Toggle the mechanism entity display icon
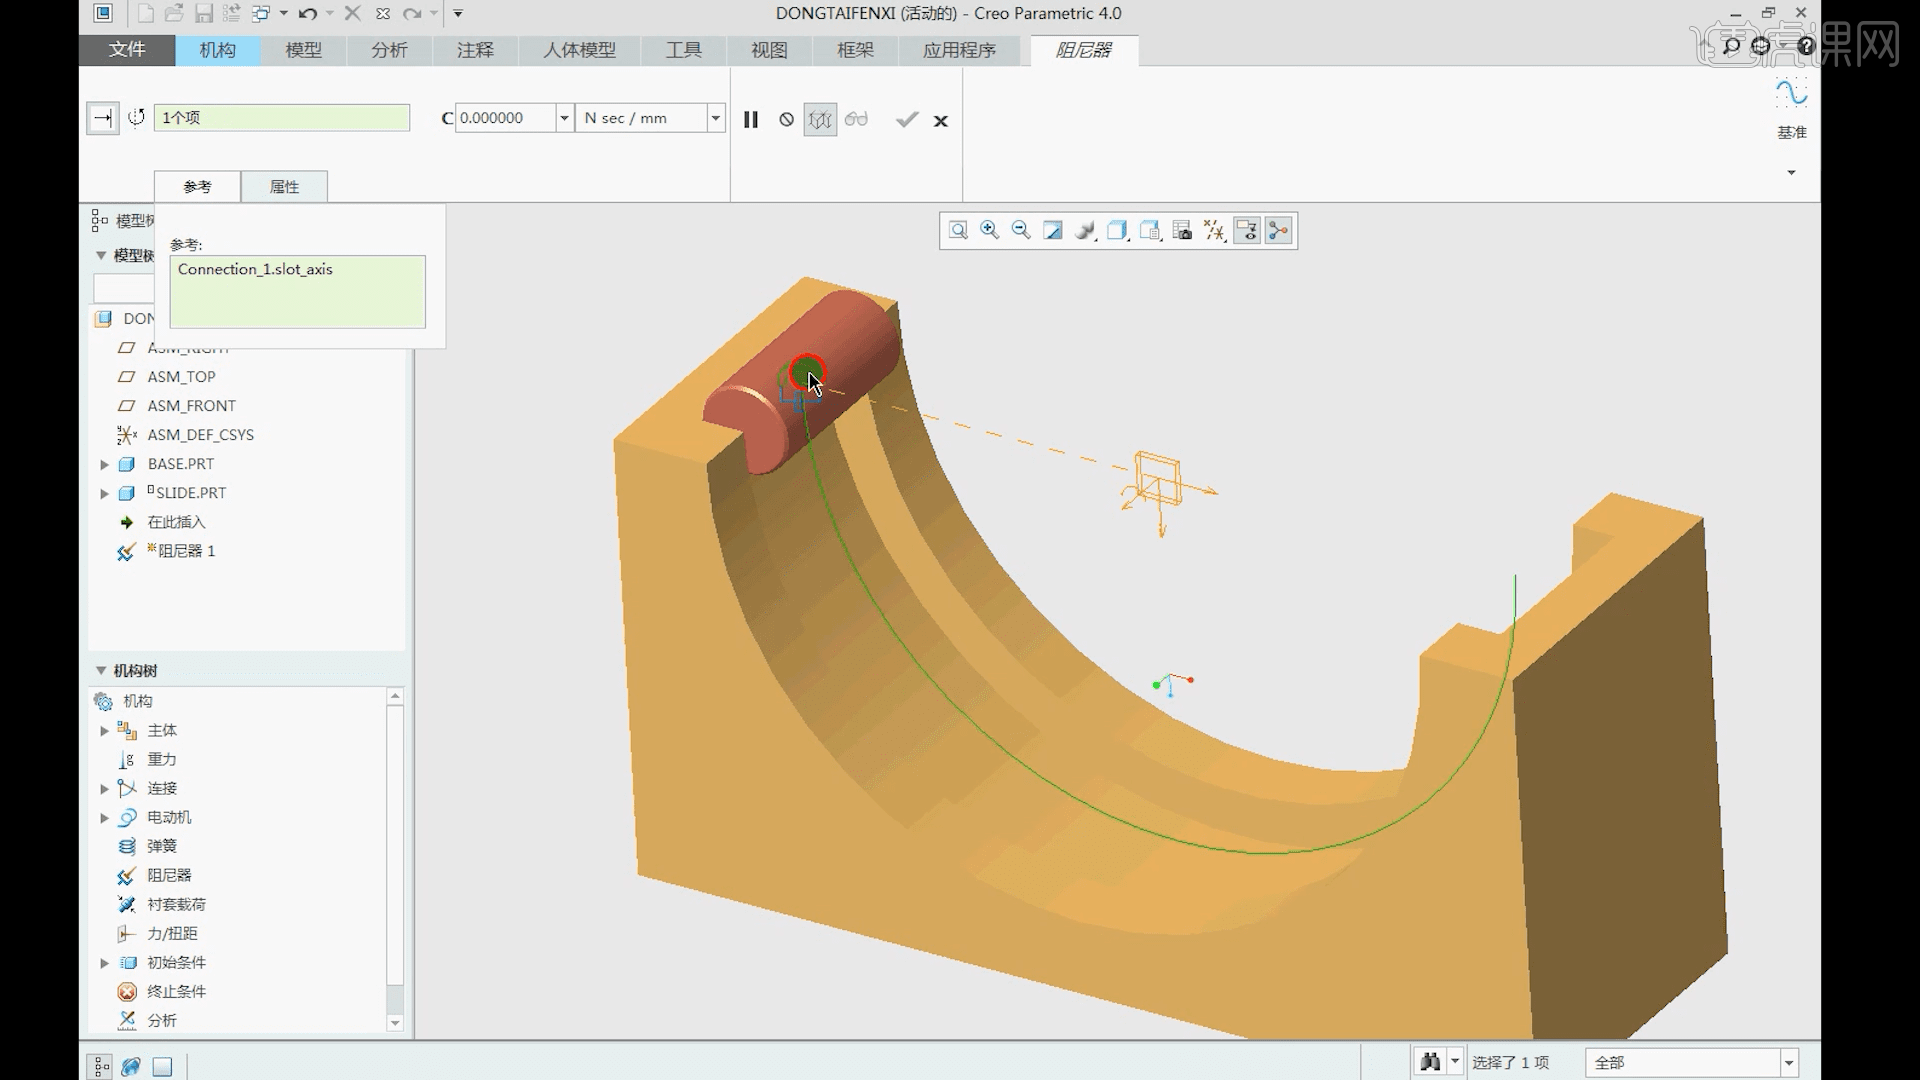 pyautogui.click(x=1278, y=231)
